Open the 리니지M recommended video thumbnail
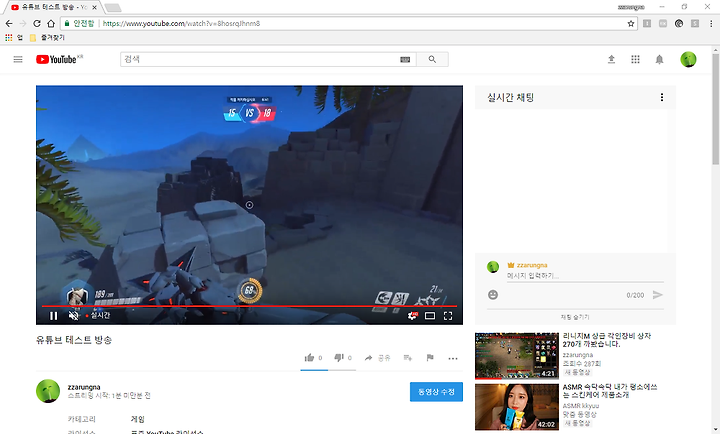 pyautogui.click(x=517, y=356)
